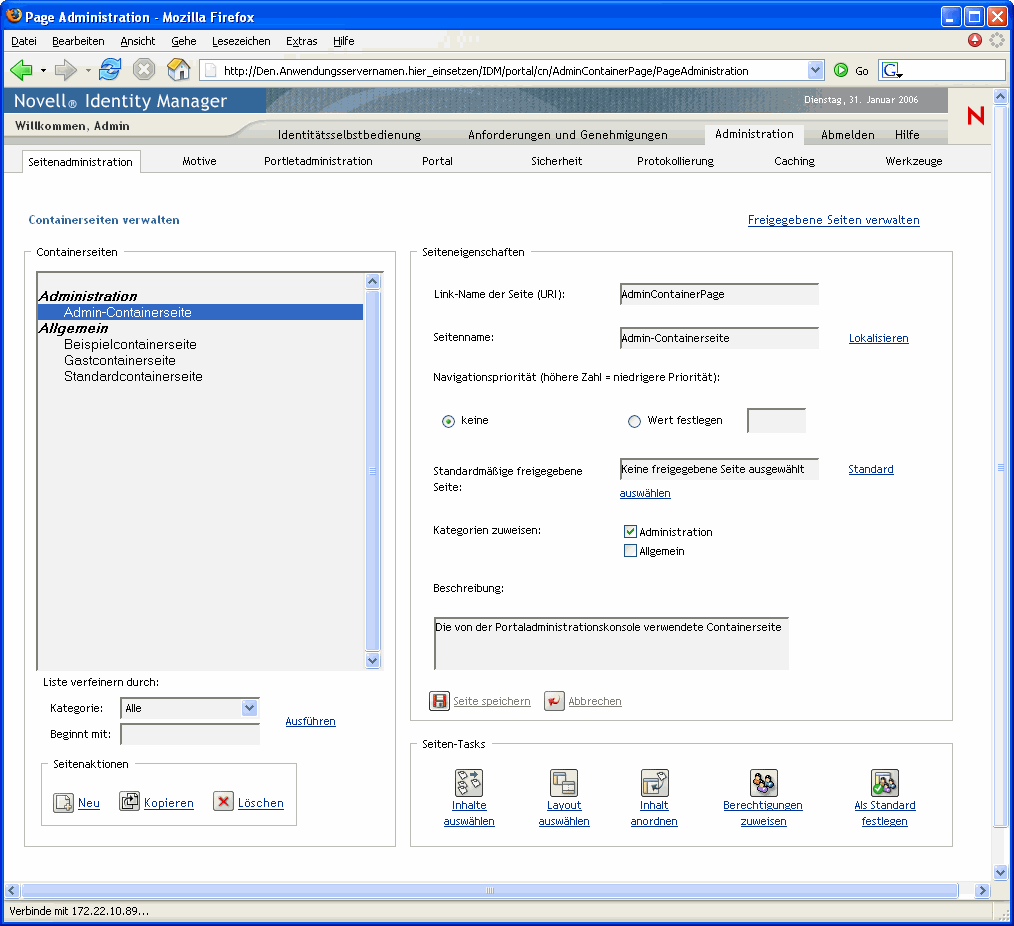Viewport: 1014px width, 926px height.
Task: Uncheck the Administration category checkbox
Action: pyautogui.click(x=630, y=532)
